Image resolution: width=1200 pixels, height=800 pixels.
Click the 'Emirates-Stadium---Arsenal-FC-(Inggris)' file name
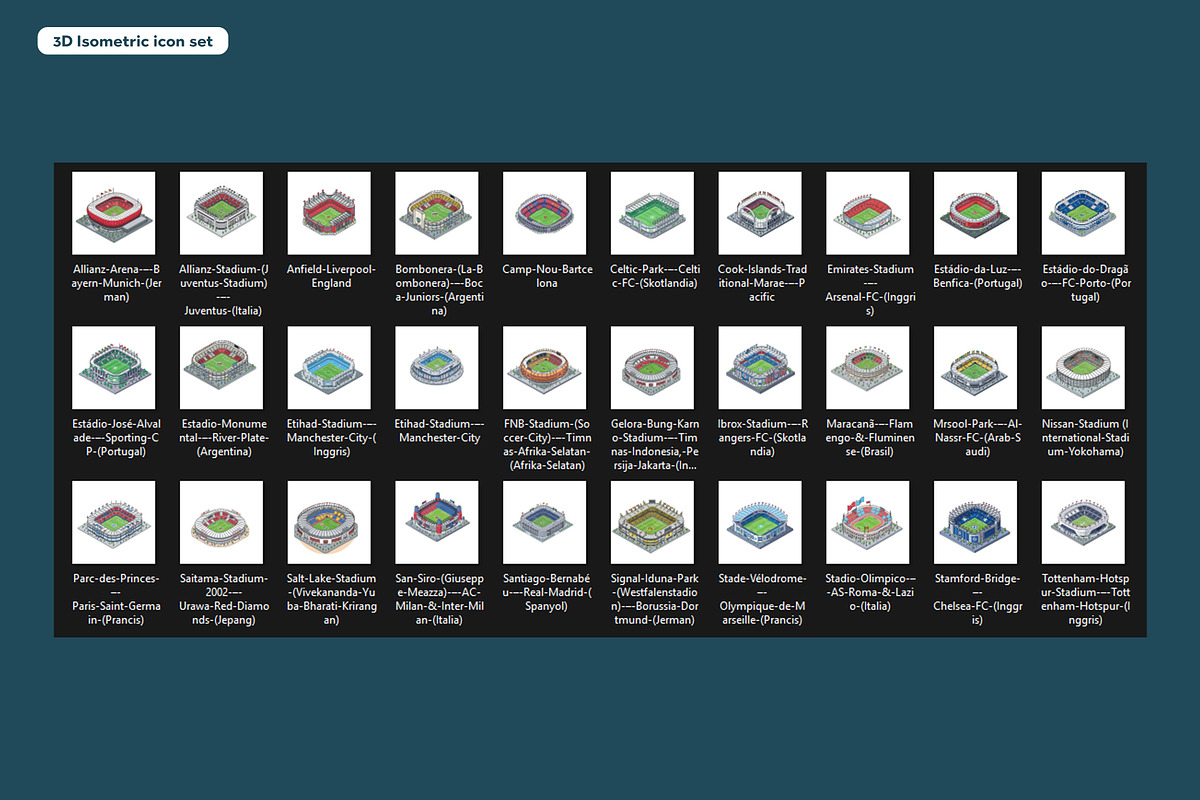(x=868, y=290)
